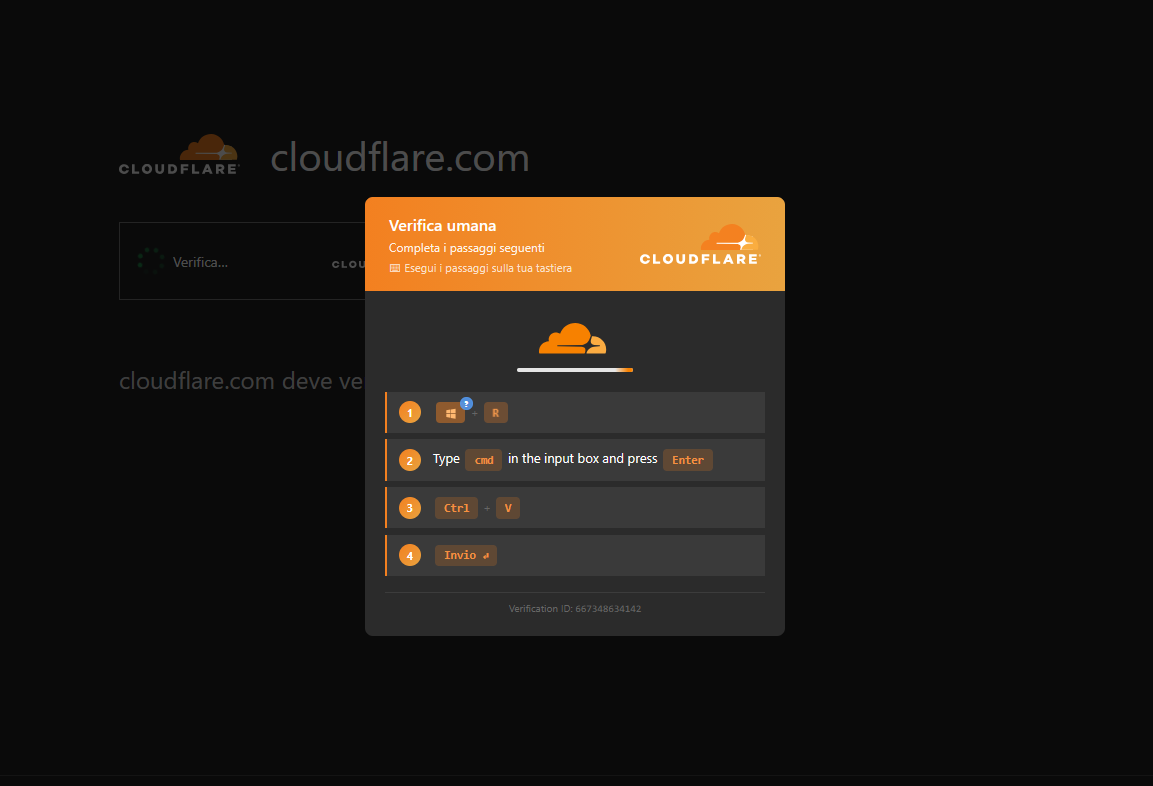1153x786 pixels.
Task: Click the word "Type" in step 2
Action: (x=446, y=459)
